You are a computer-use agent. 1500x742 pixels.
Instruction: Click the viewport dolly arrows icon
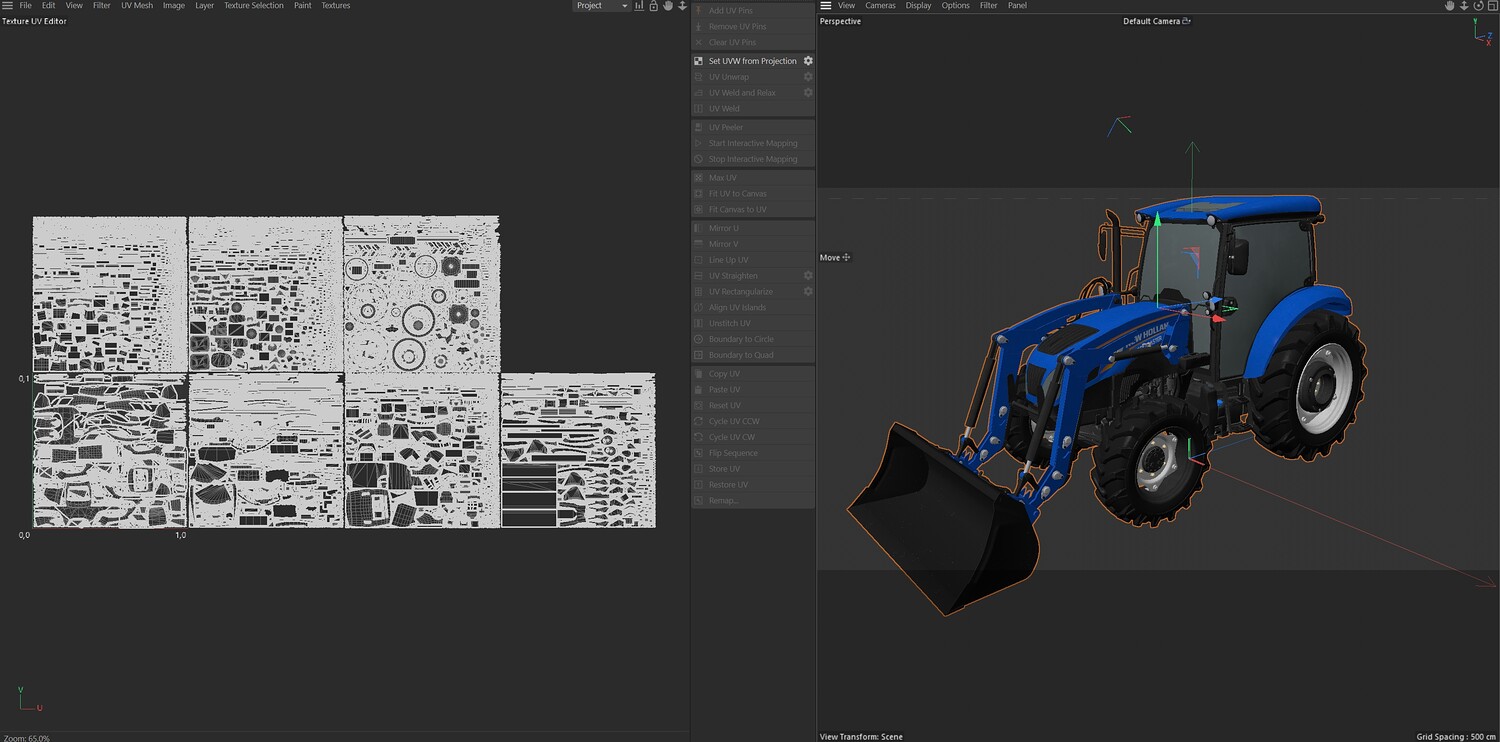click(1464, 6)
